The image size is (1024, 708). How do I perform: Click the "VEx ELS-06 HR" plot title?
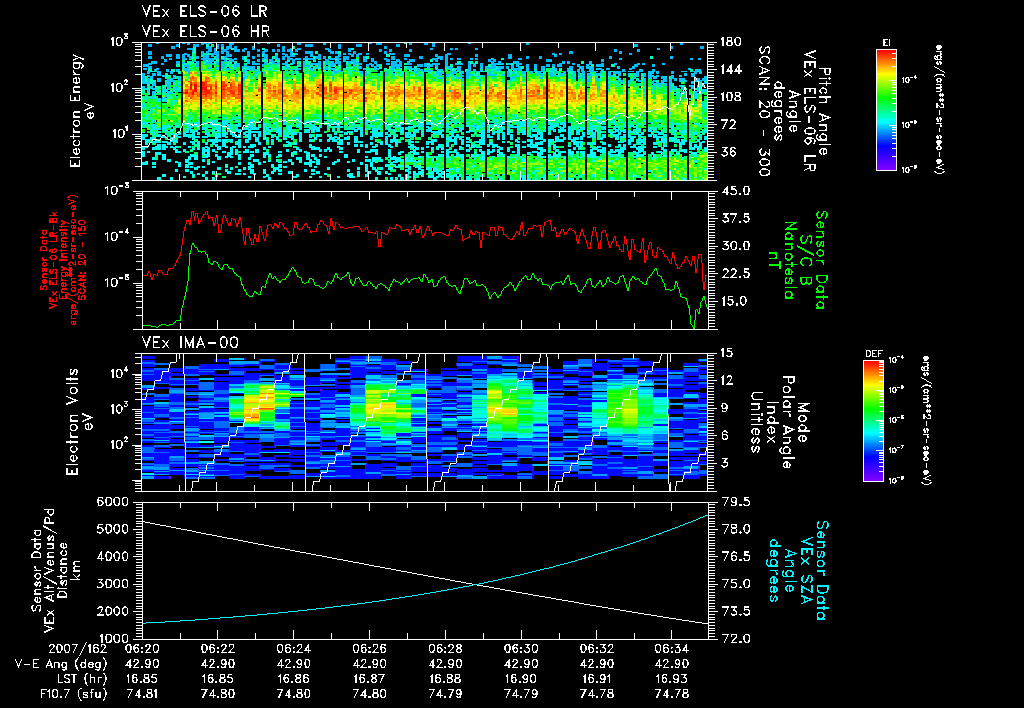[x=205, y=31]
